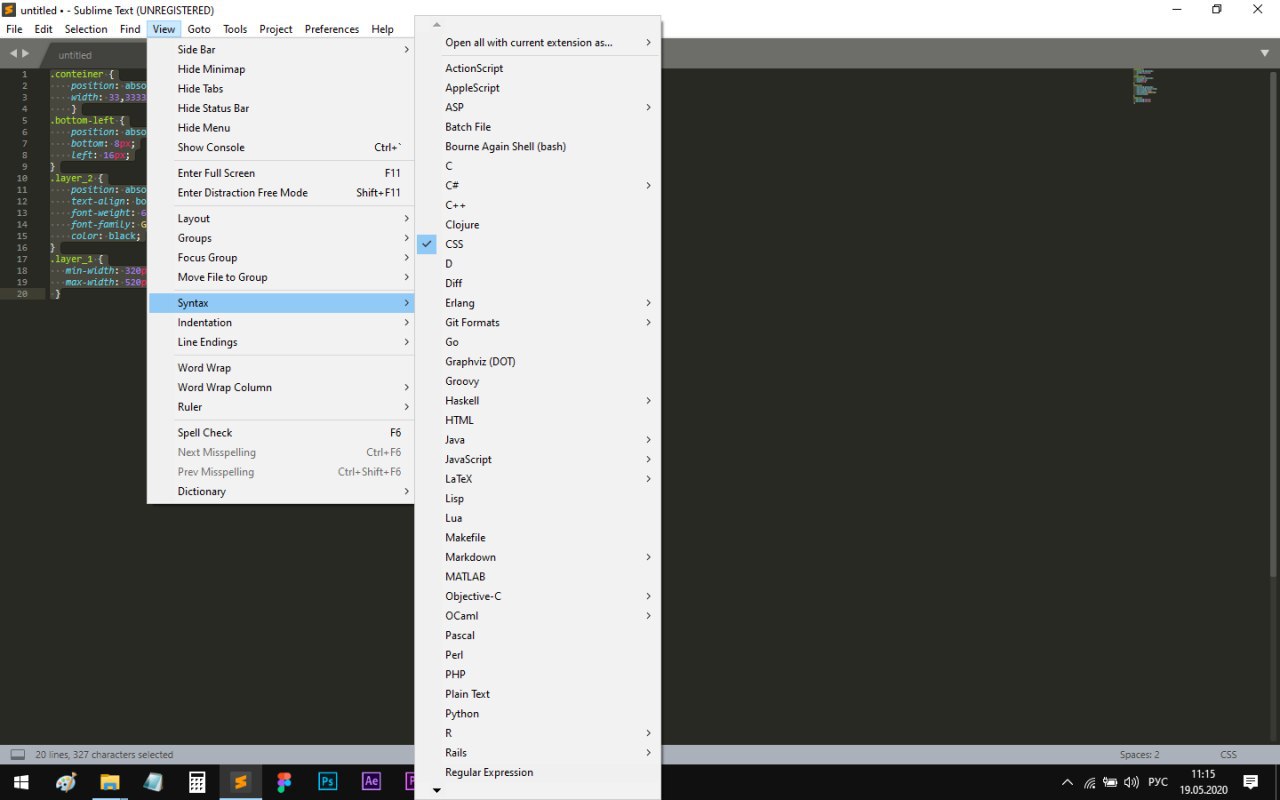The height and width of the screenshot is (800, 1280).
Task: Choose Show Console
Action: point(281,147)
